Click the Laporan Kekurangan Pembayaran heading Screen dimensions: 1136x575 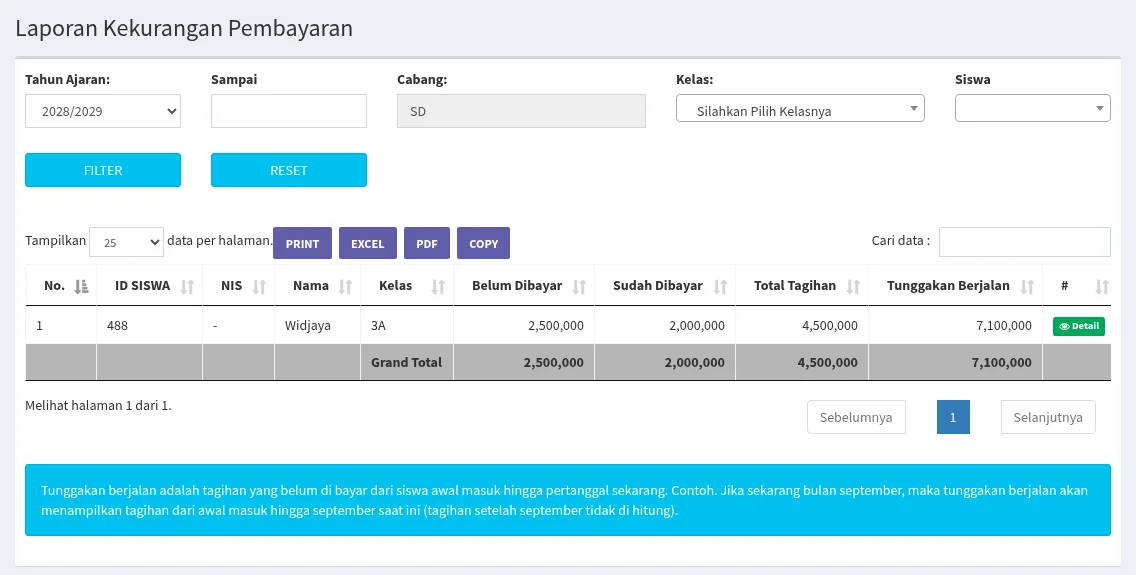[184, 28]
